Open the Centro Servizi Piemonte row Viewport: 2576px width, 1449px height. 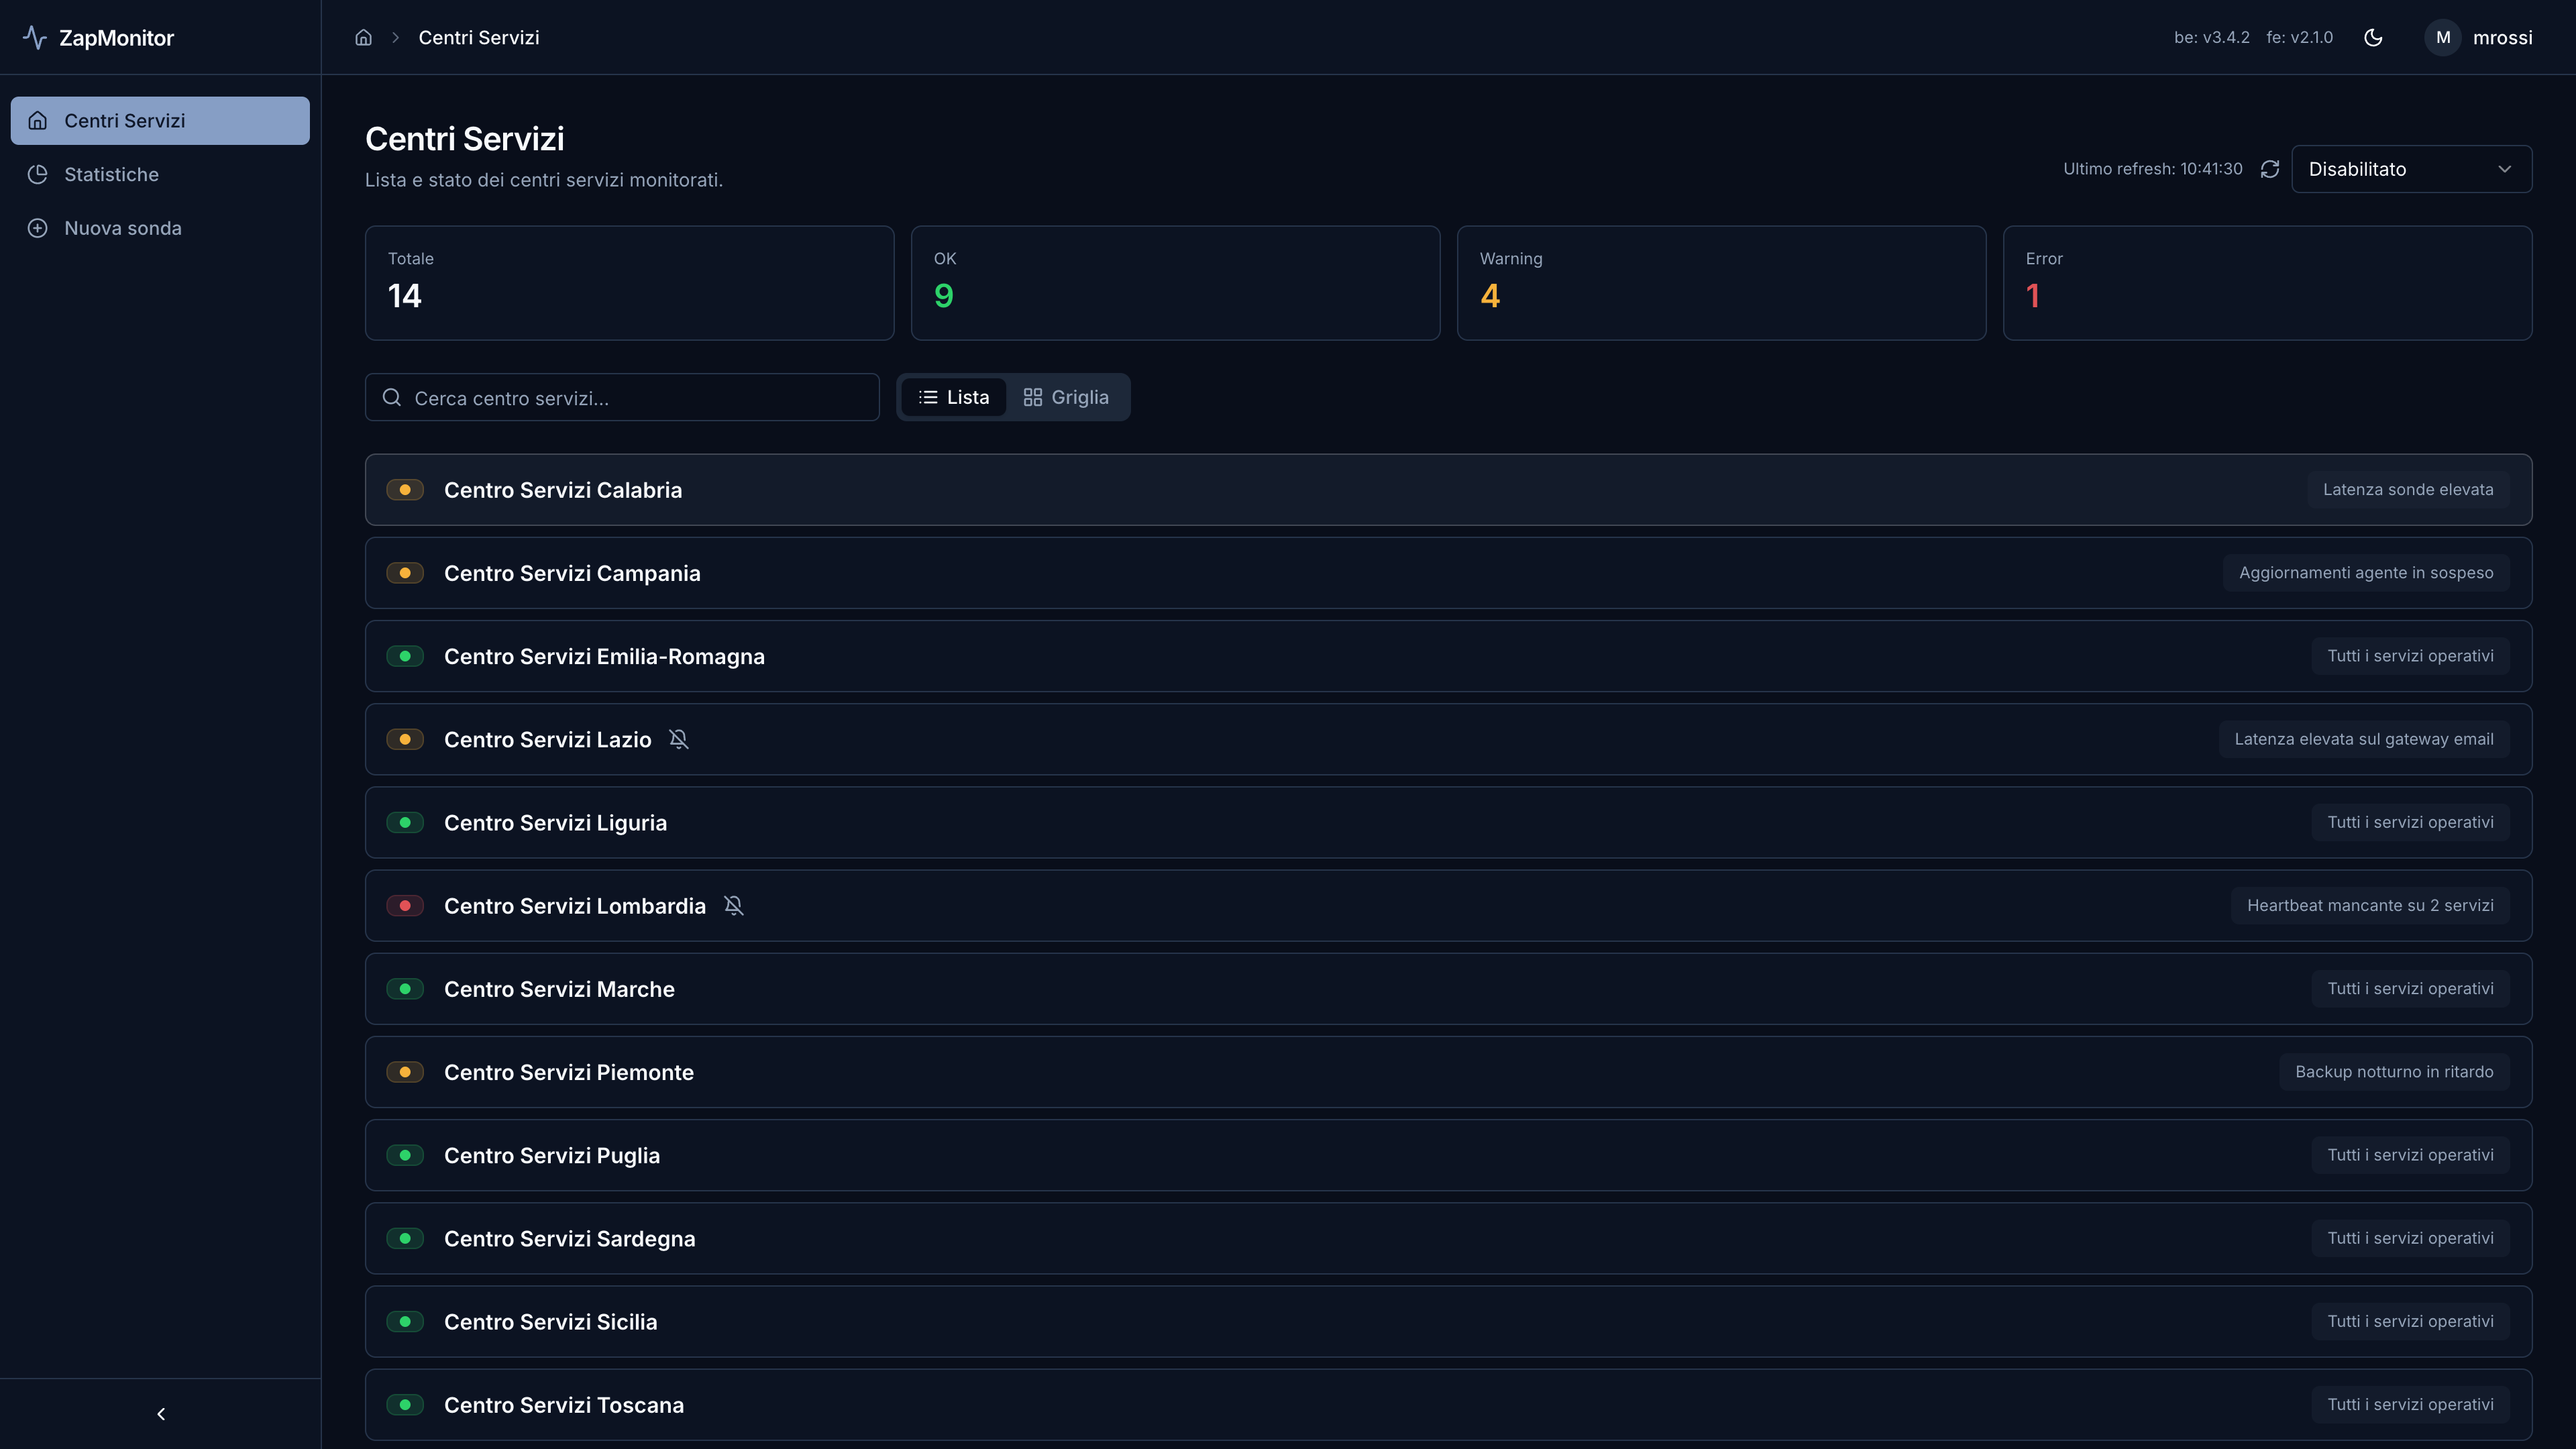pyautogui.click(x=1448, y=1072)
